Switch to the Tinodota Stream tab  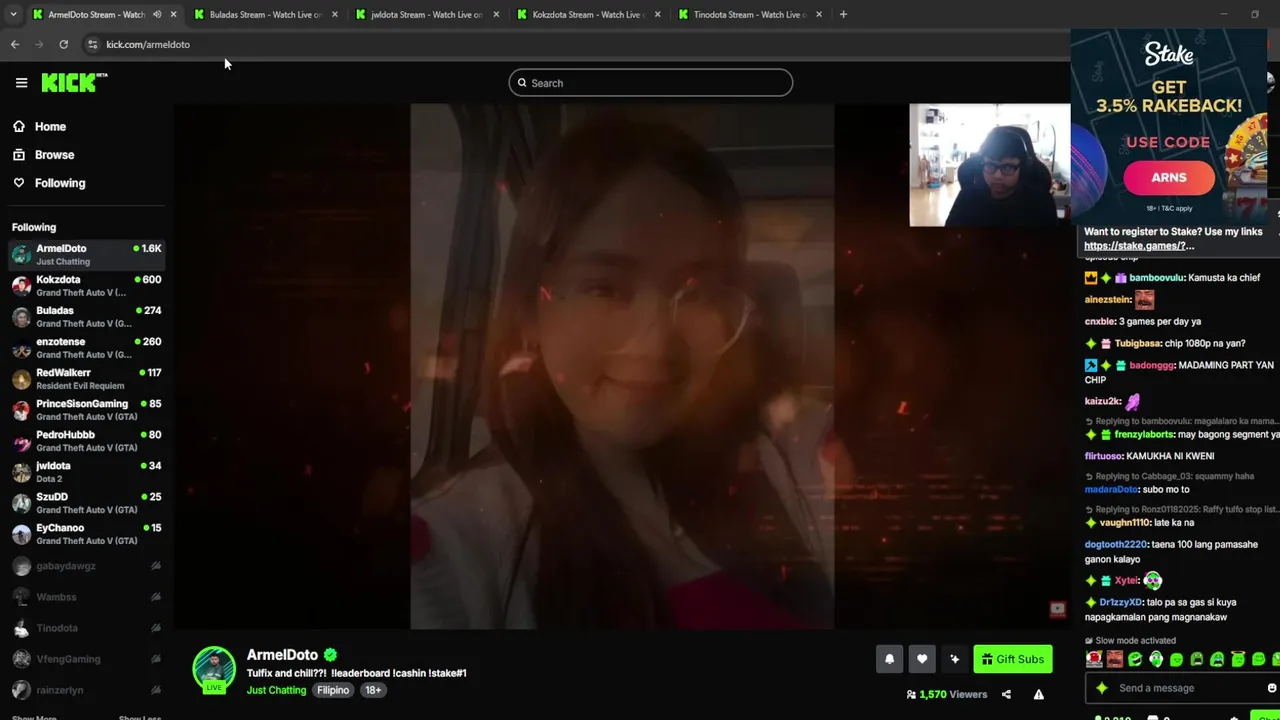coord(748,14)
